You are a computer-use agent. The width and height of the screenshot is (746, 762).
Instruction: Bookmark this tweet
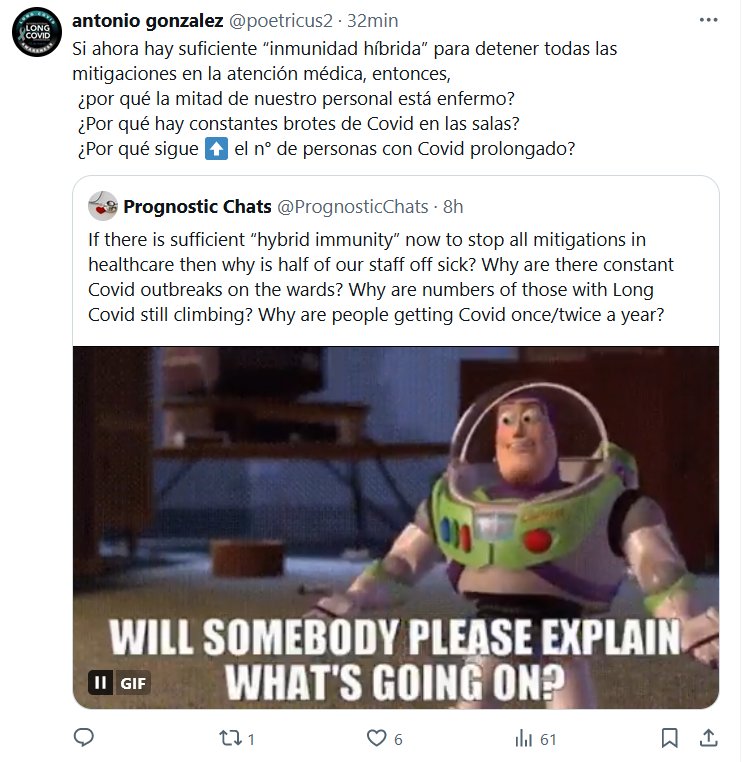pos(670,738)
